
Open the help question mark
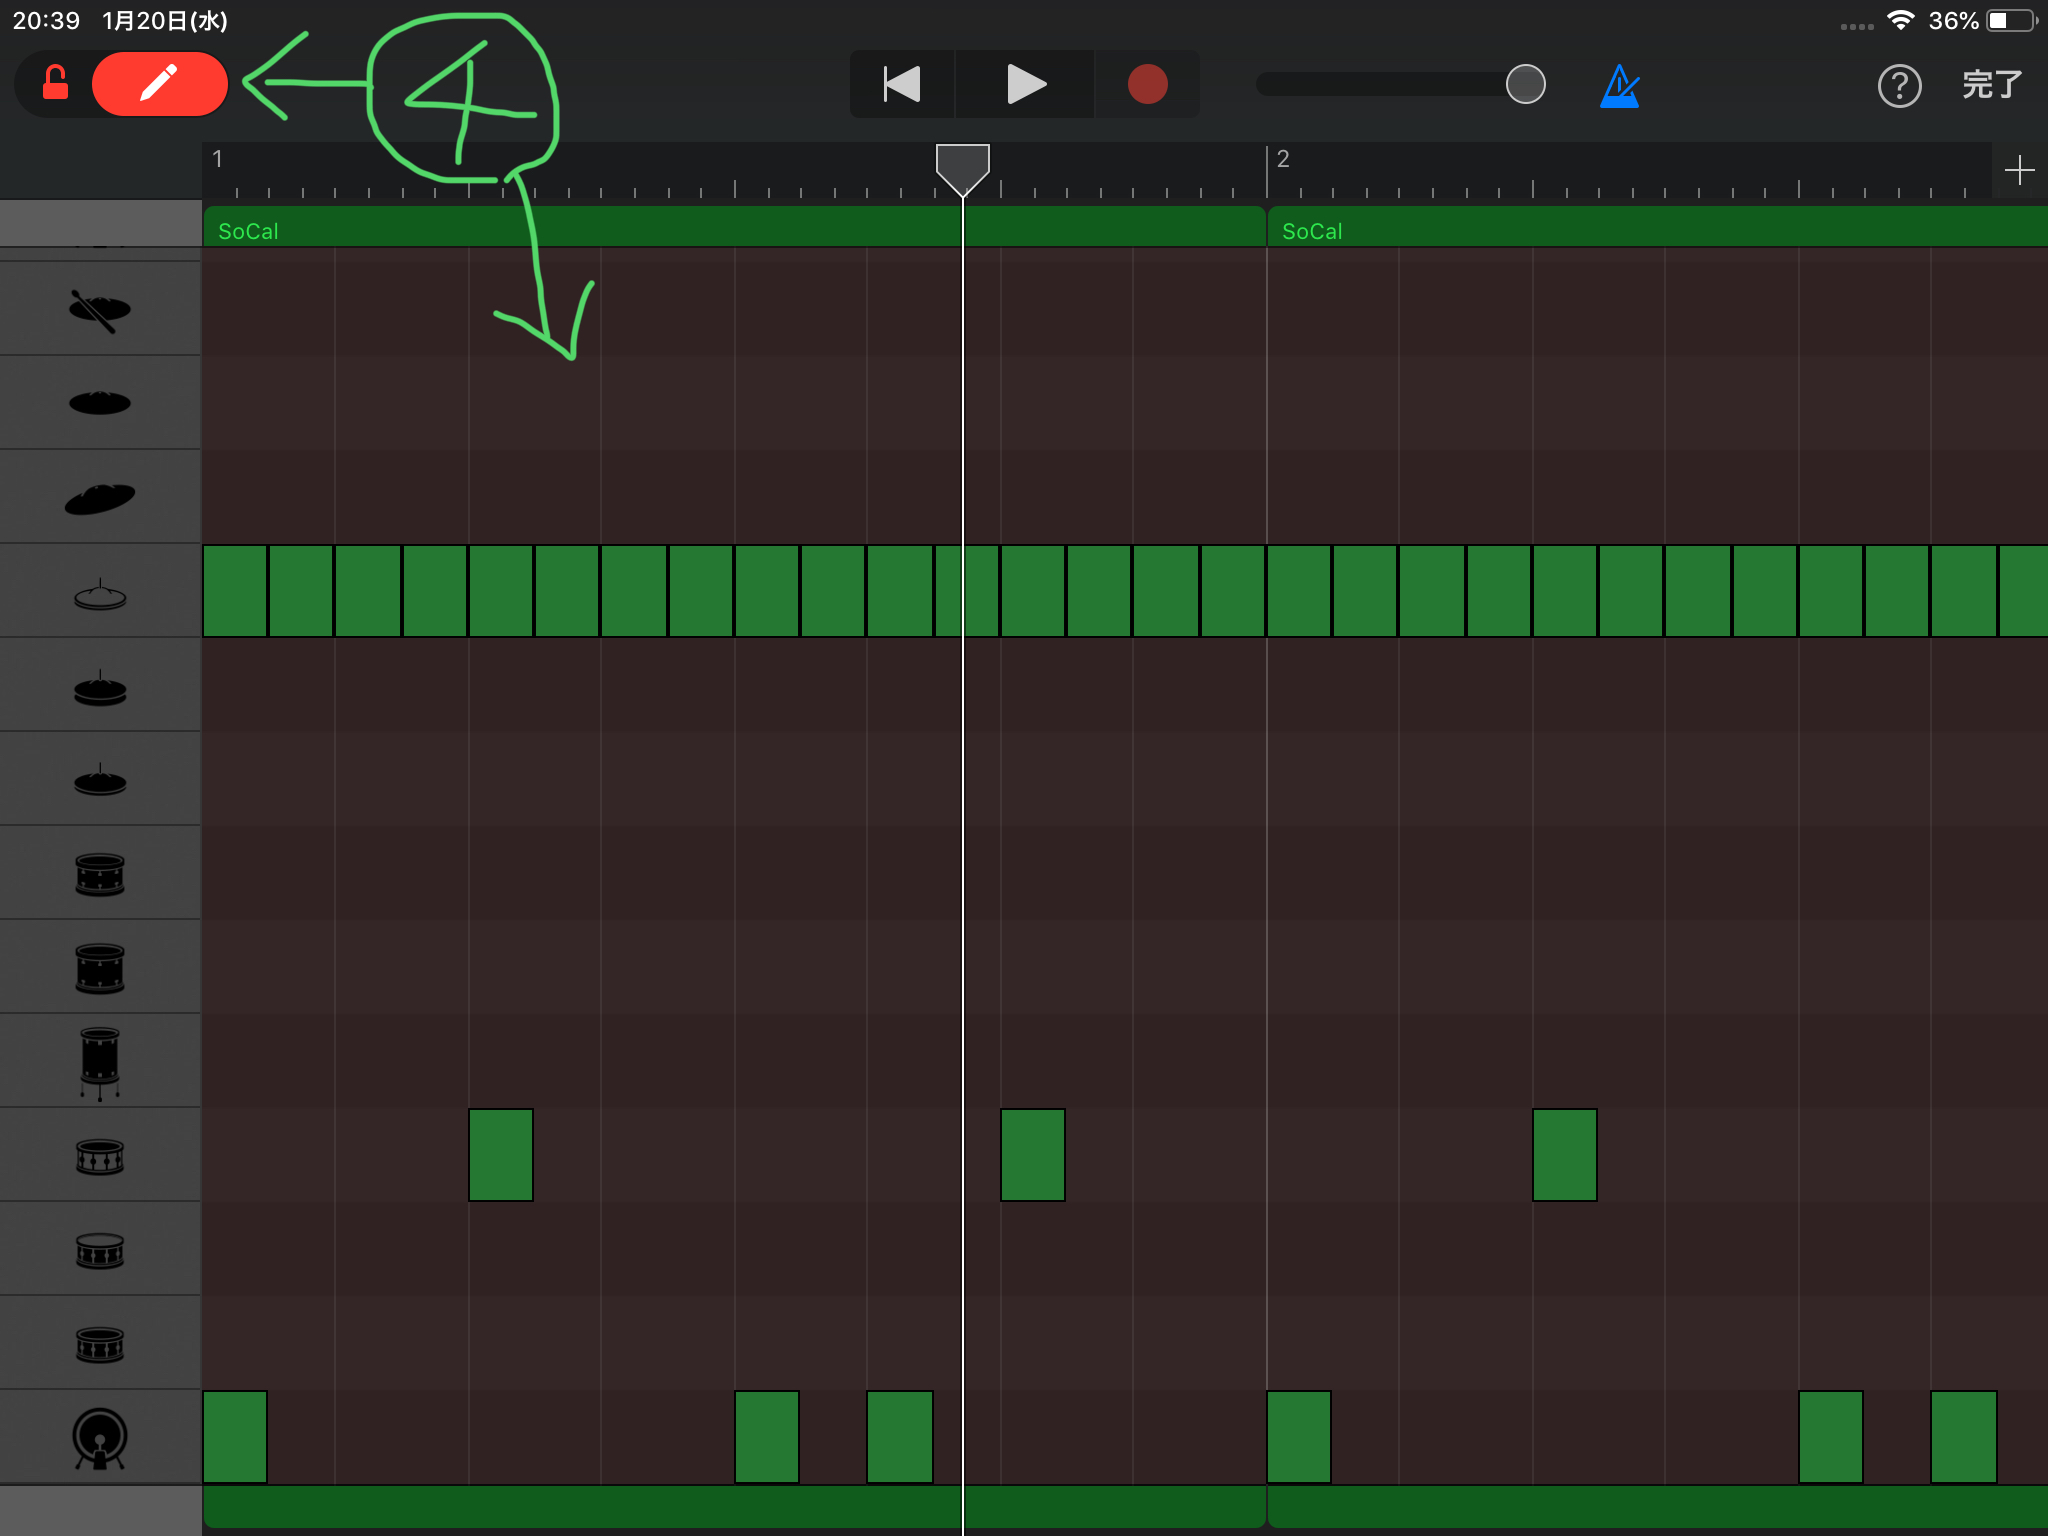[x=1899, y=86]
